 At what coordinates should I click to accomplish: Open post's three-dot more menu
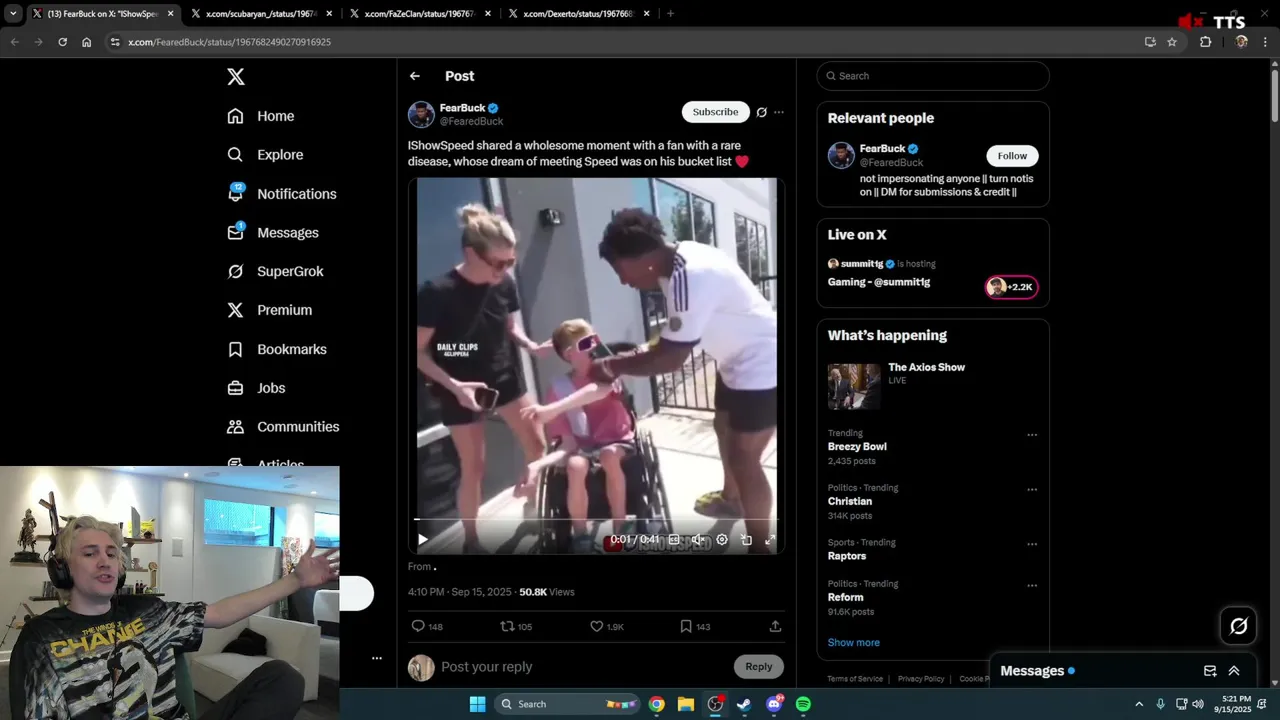tap(779, 112)
